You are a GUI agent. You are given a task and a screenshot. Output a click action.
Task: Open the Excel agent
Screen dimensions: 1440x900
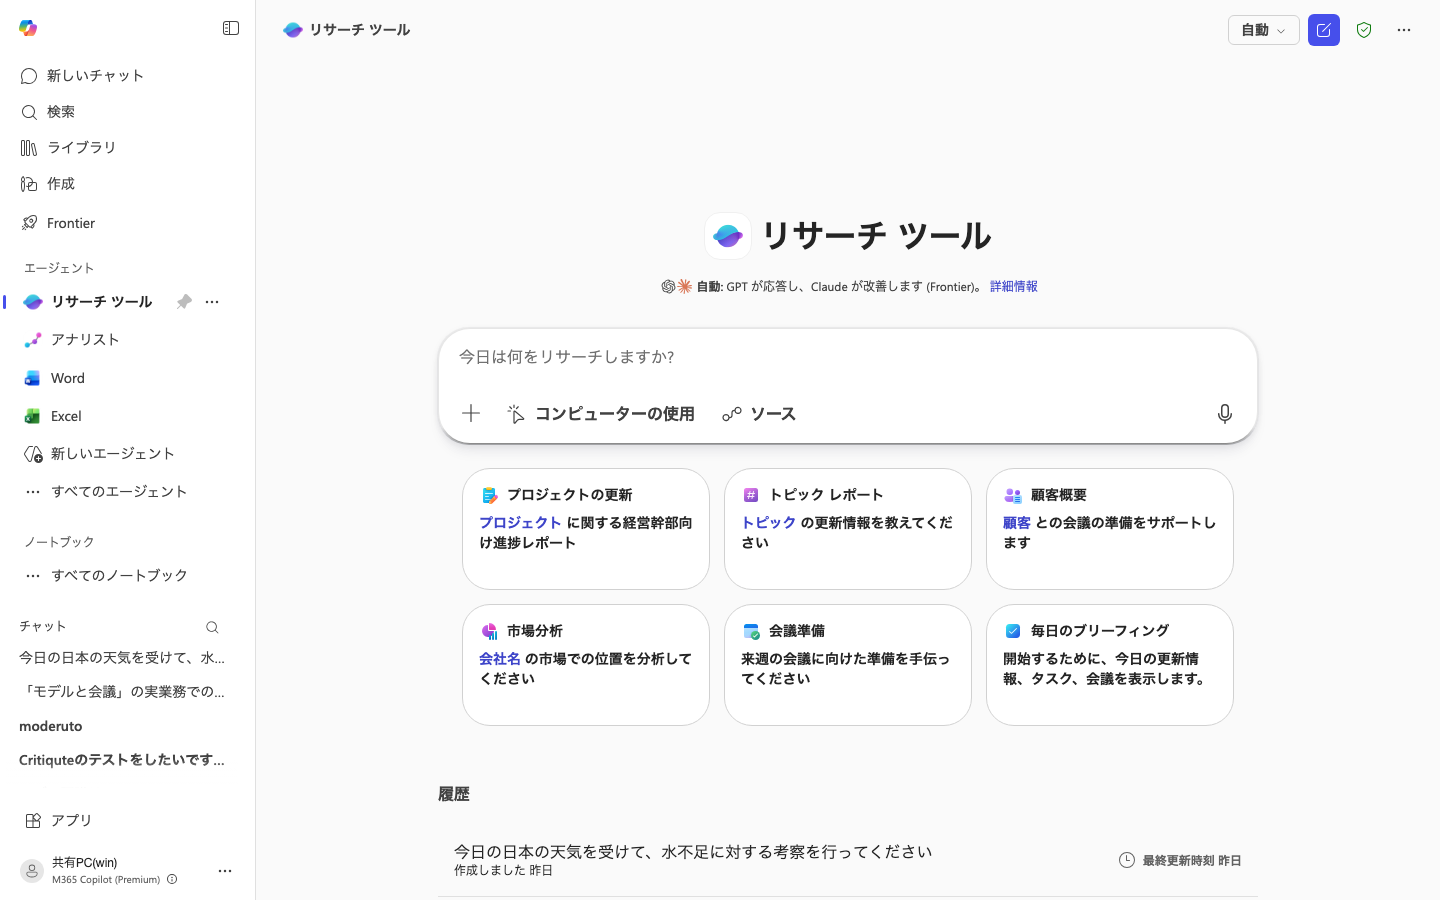[65, 416]
